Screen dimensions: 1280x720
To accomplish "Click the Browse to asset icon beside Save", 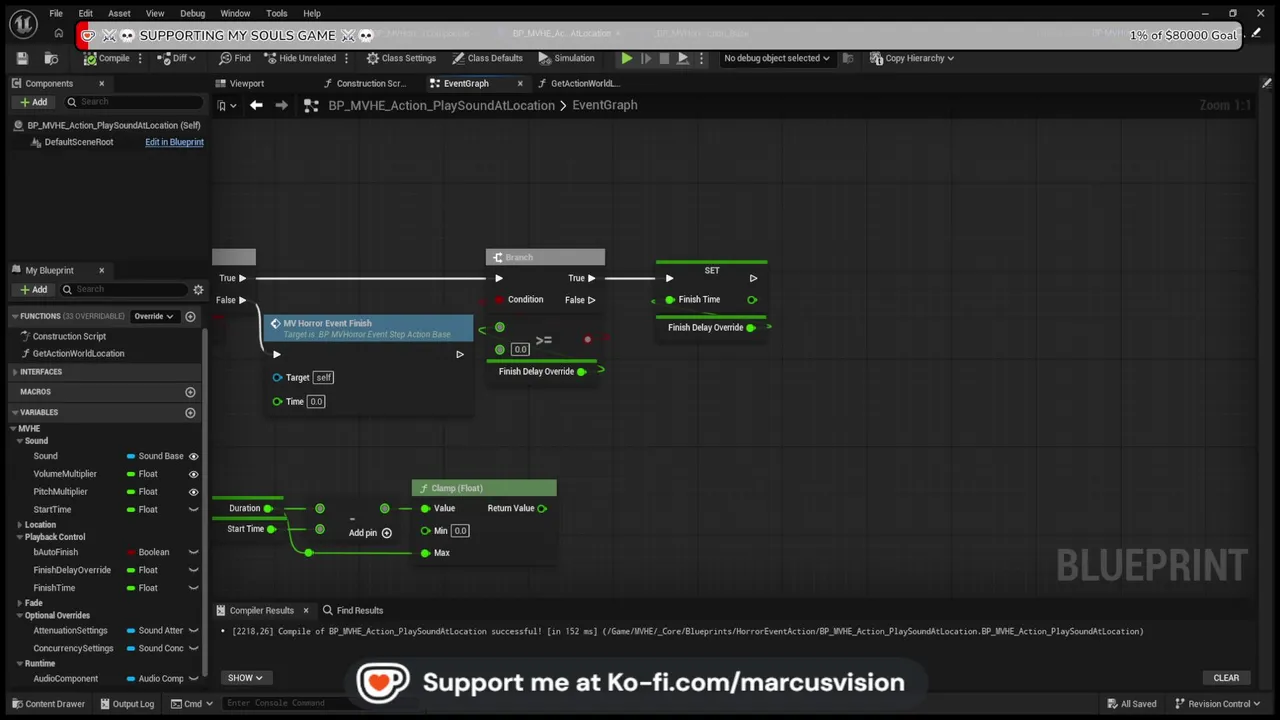I will (x=51, y=58).
